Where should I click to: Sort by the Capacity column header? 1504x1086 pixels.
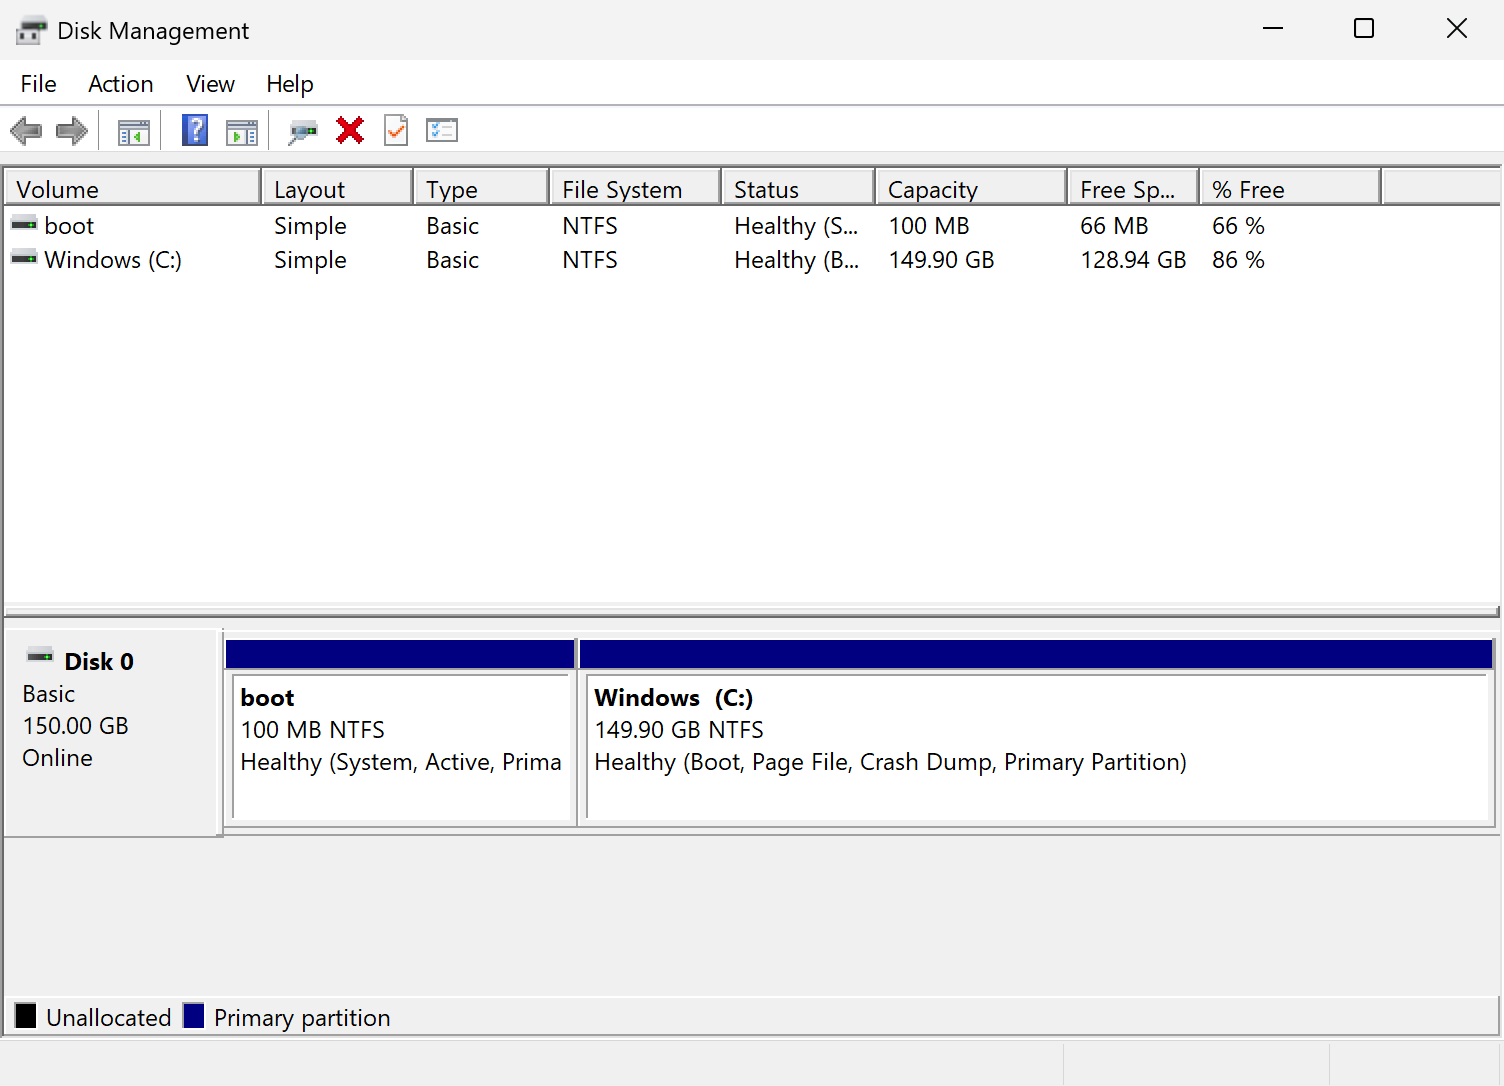(971, 188)
